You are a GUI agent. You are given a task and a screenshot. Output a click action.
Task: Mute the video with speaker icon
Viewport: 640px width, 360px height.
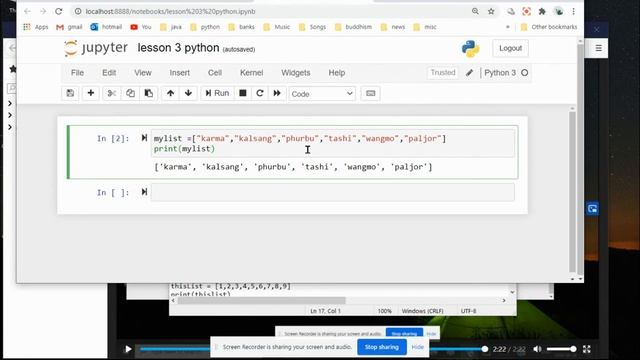click(x=537, y=349)
